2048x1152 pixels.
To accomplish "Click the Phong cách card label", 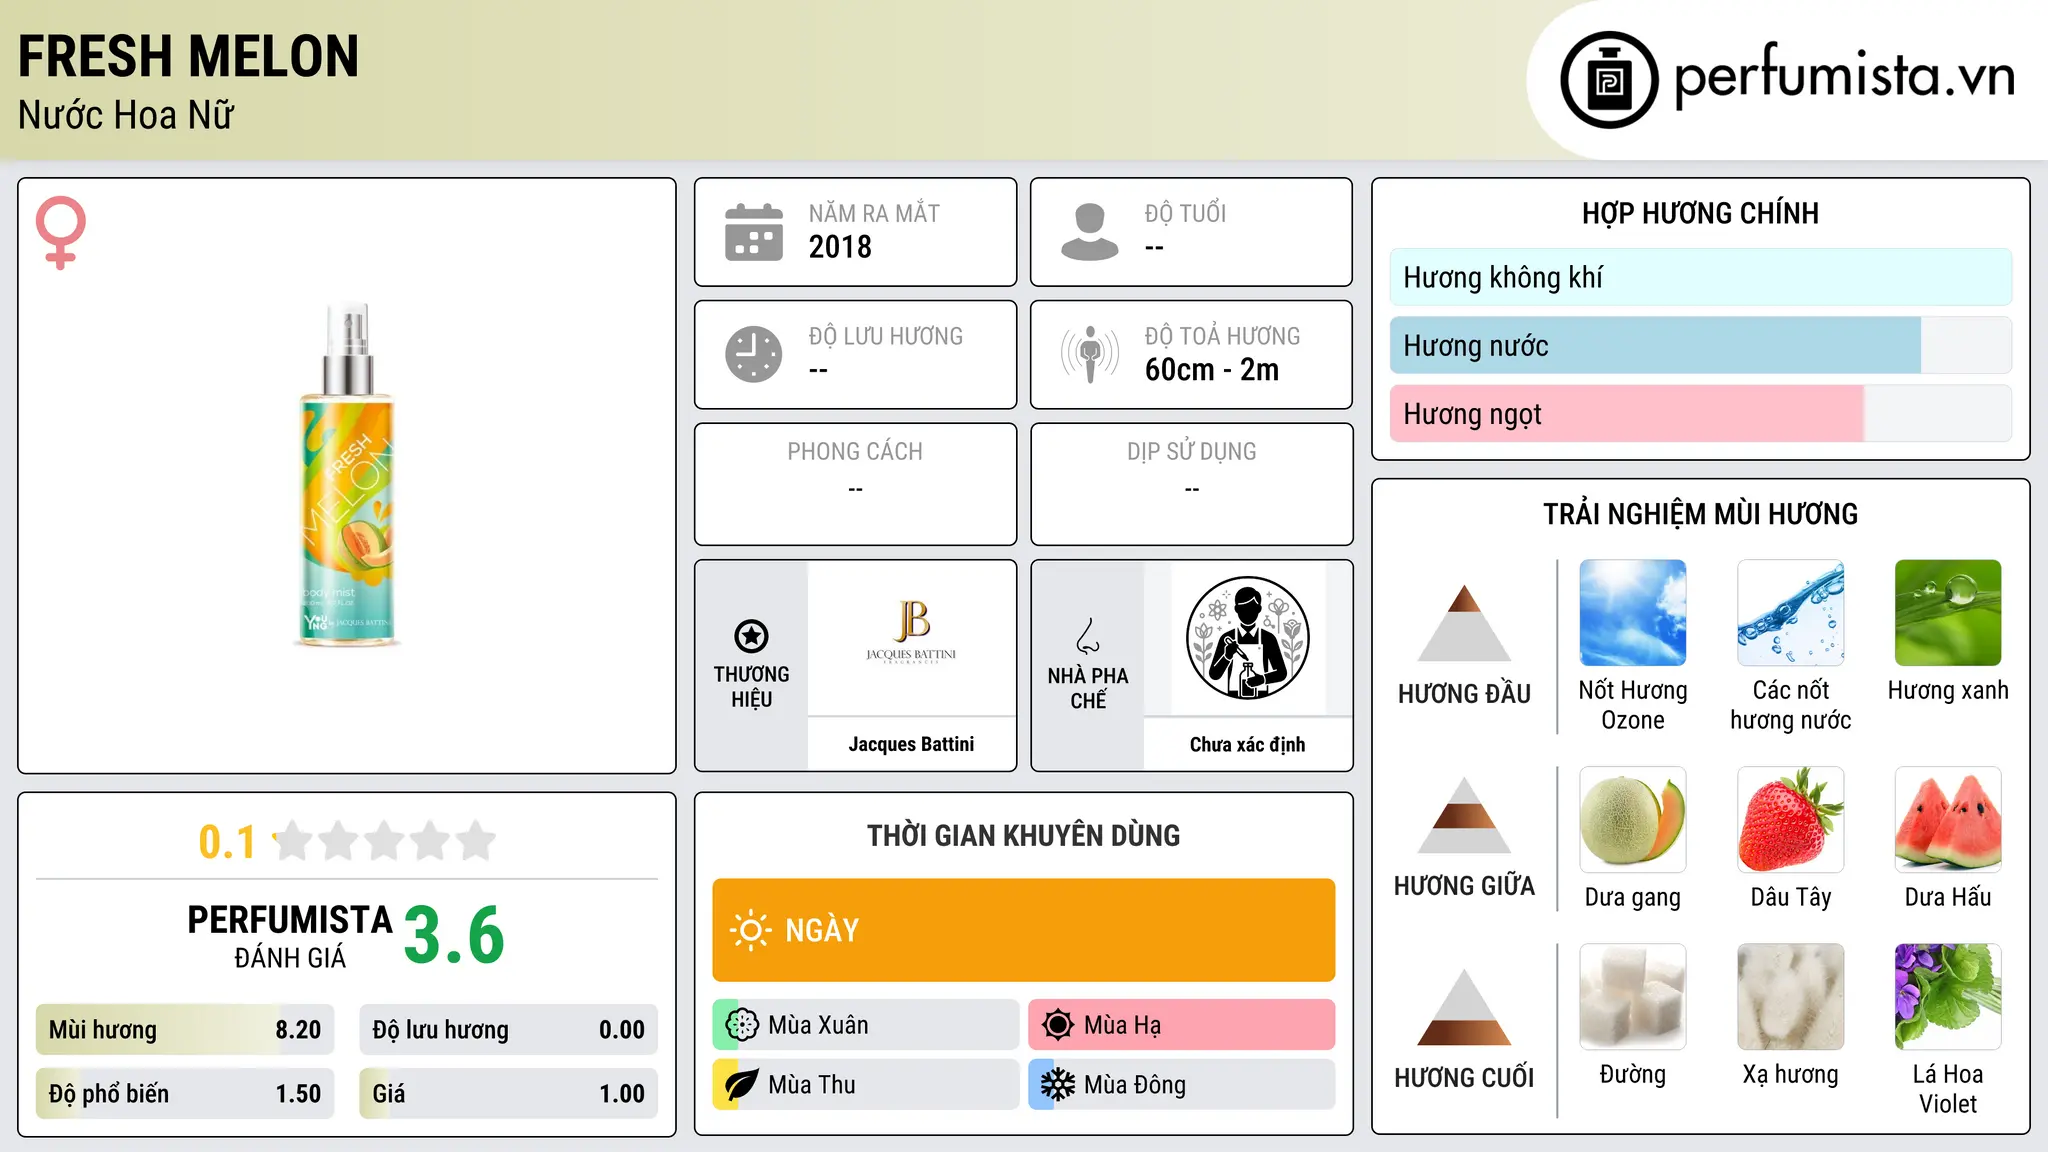I will coord(855,452).
